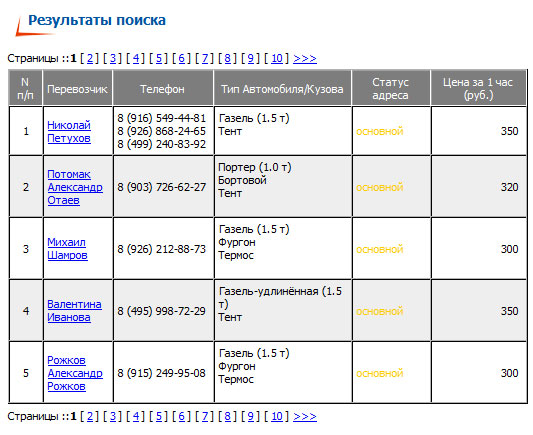Go to page 2 in top pagination
The height and width of the screenshot is (435, 533).
90,58
